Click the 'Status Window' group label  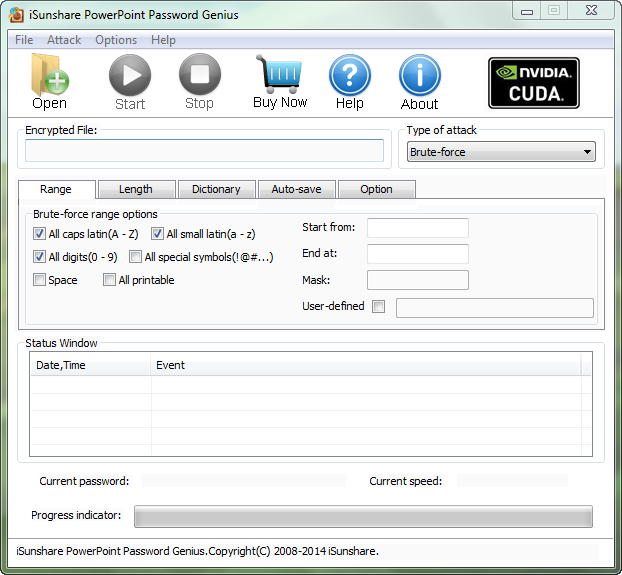(x=61, y=343)
